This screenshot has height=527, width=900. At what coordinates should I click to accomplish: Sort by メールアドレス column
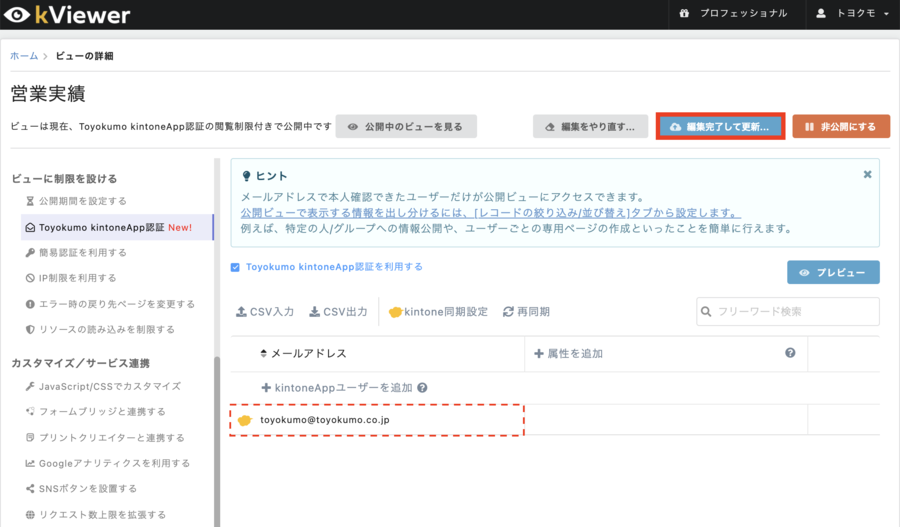303,354
